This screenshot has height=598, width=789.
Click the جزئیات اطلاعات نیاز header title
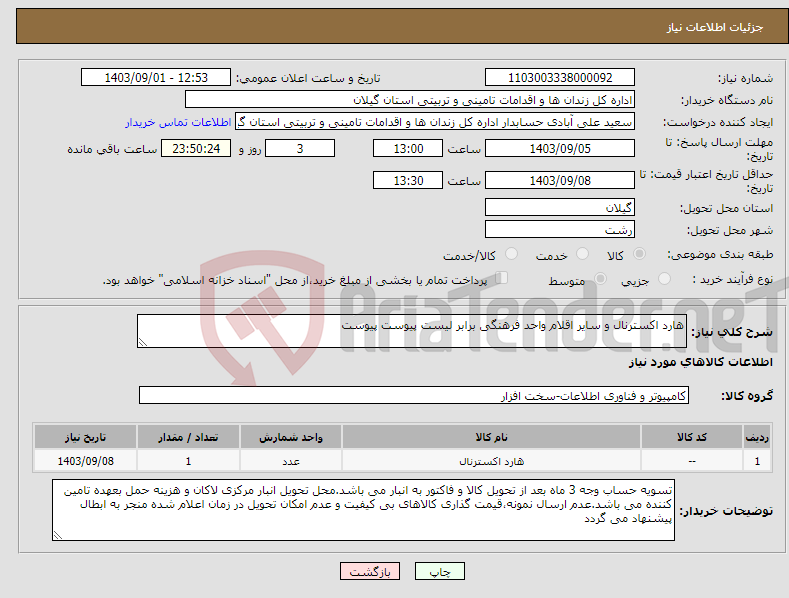(715, 27)
